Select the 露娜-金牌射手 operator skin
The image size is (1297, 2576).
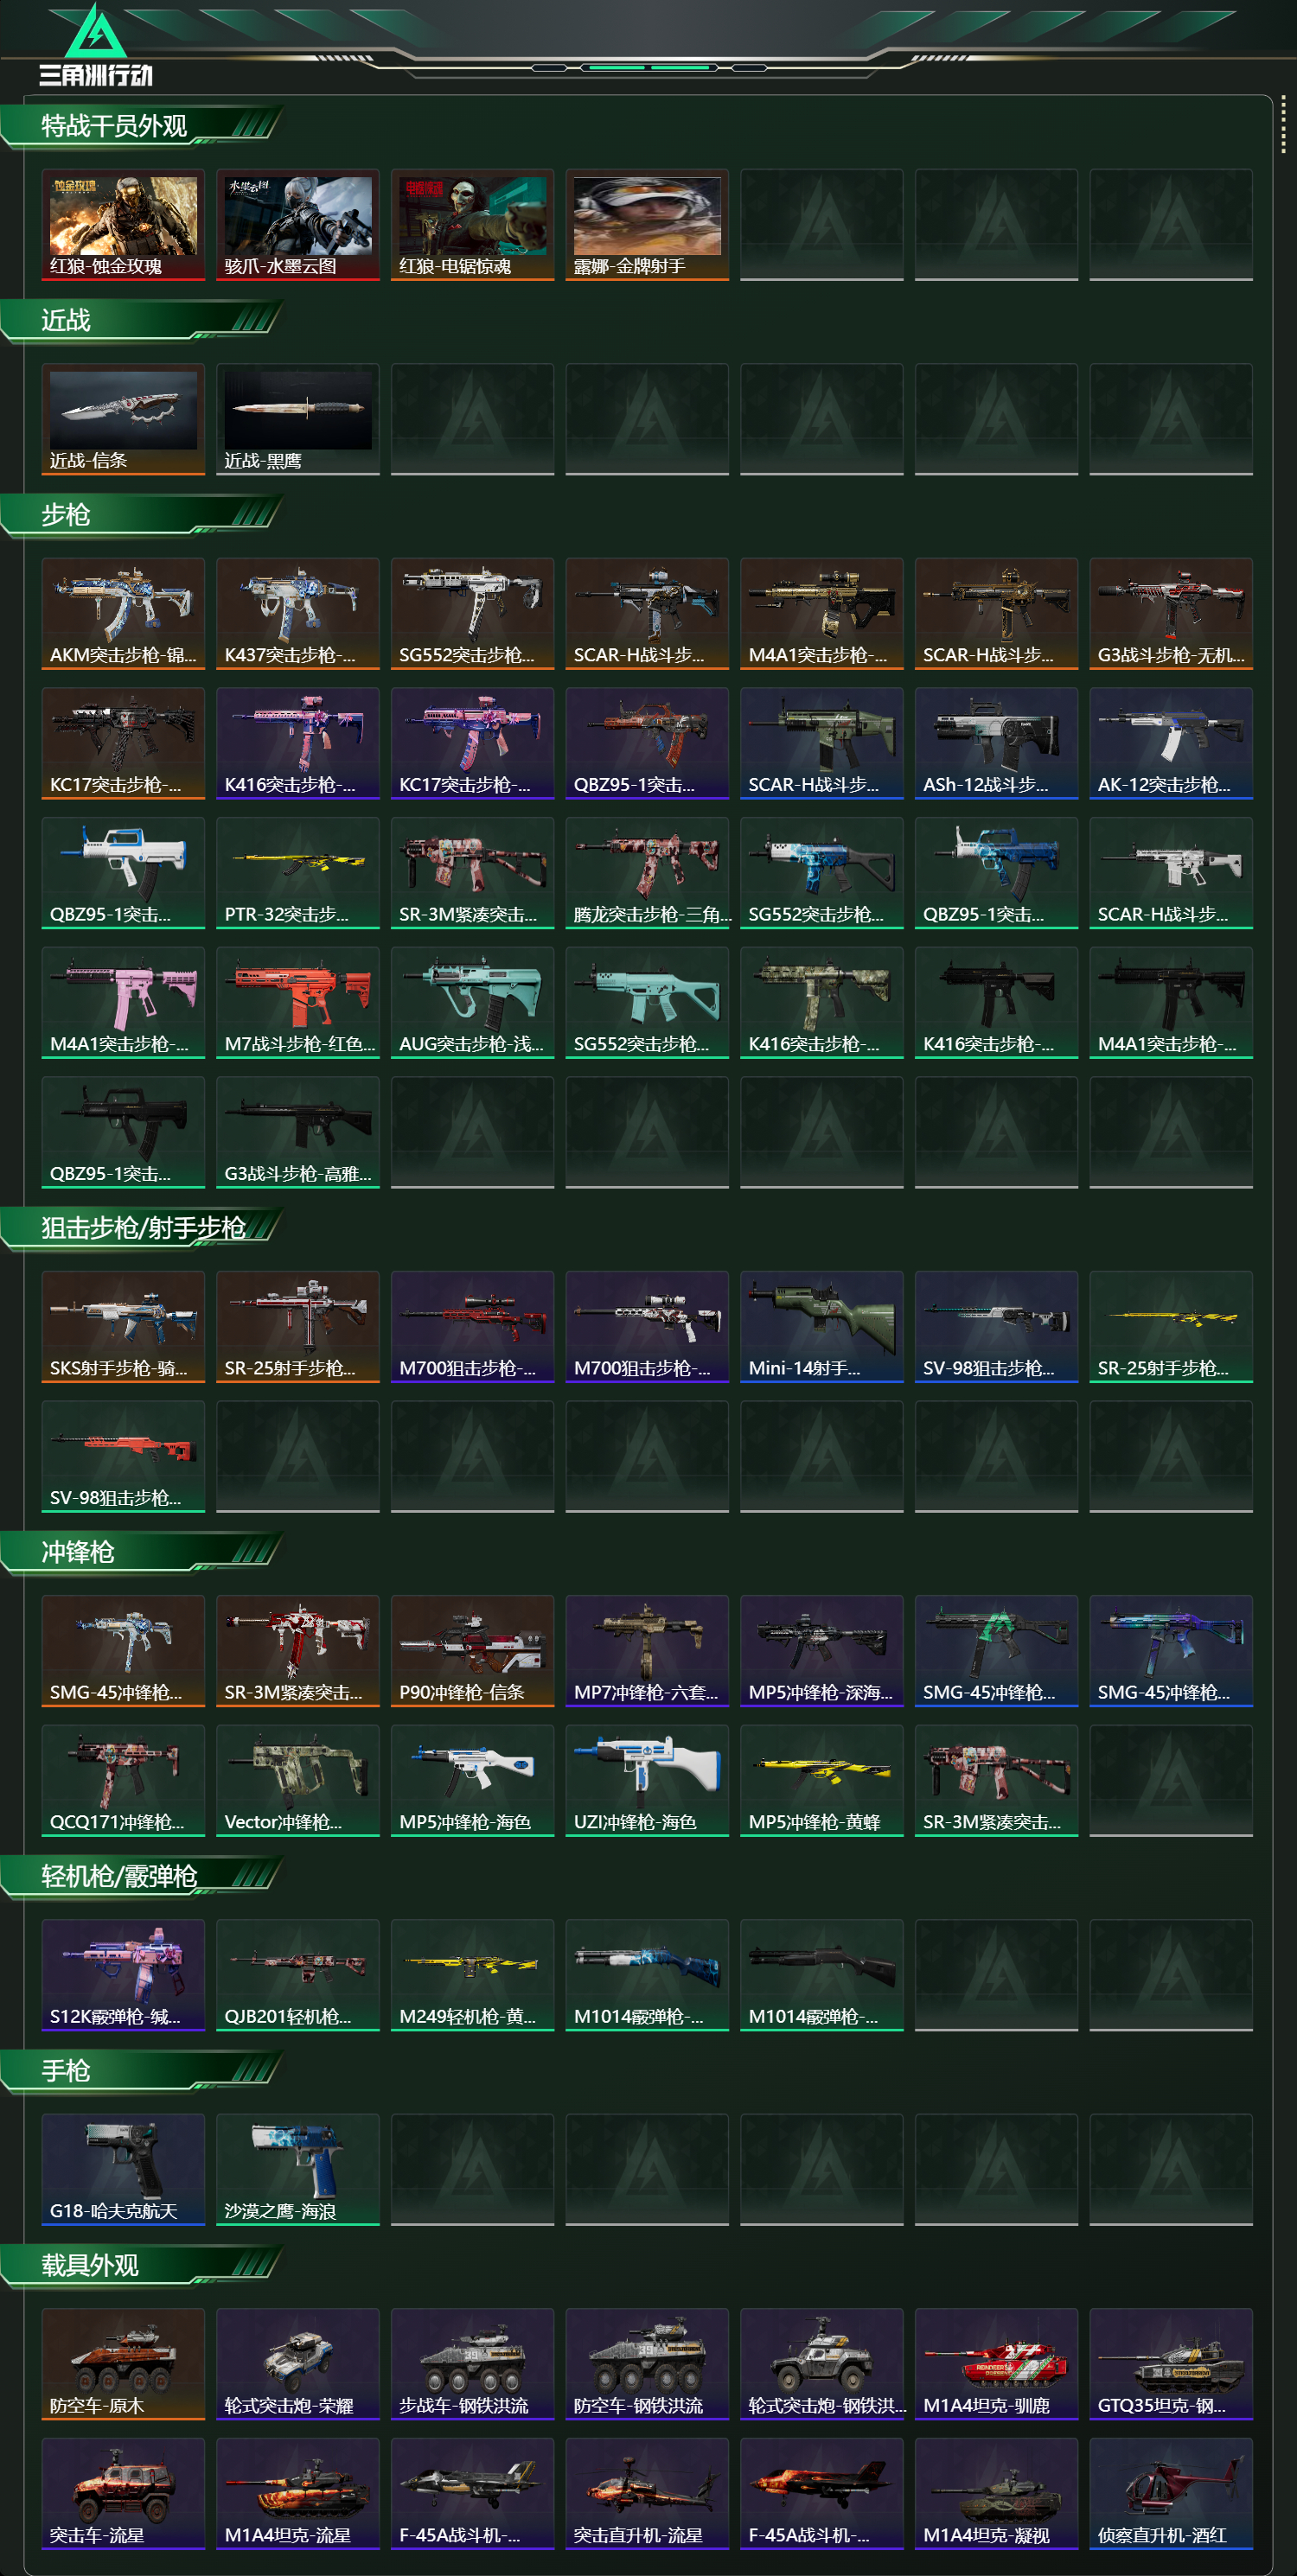tap(647, 225)
